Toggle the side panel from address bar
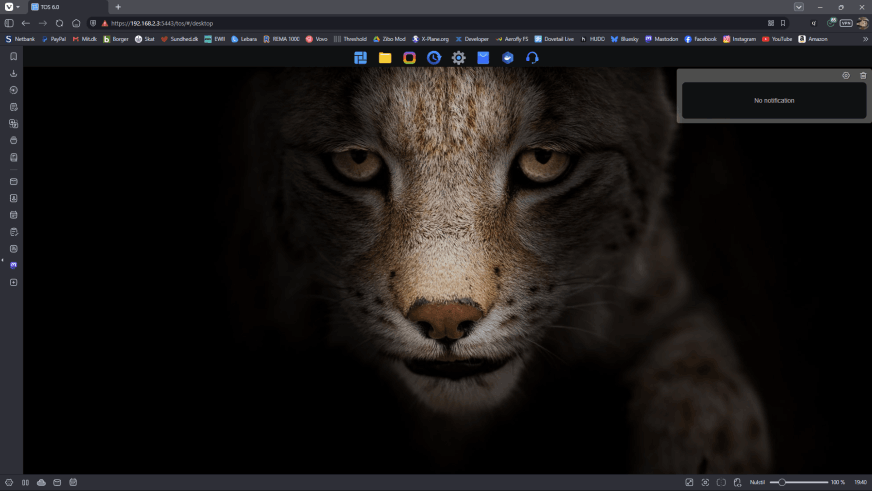The image size is (872, 491). click(9, 23)
